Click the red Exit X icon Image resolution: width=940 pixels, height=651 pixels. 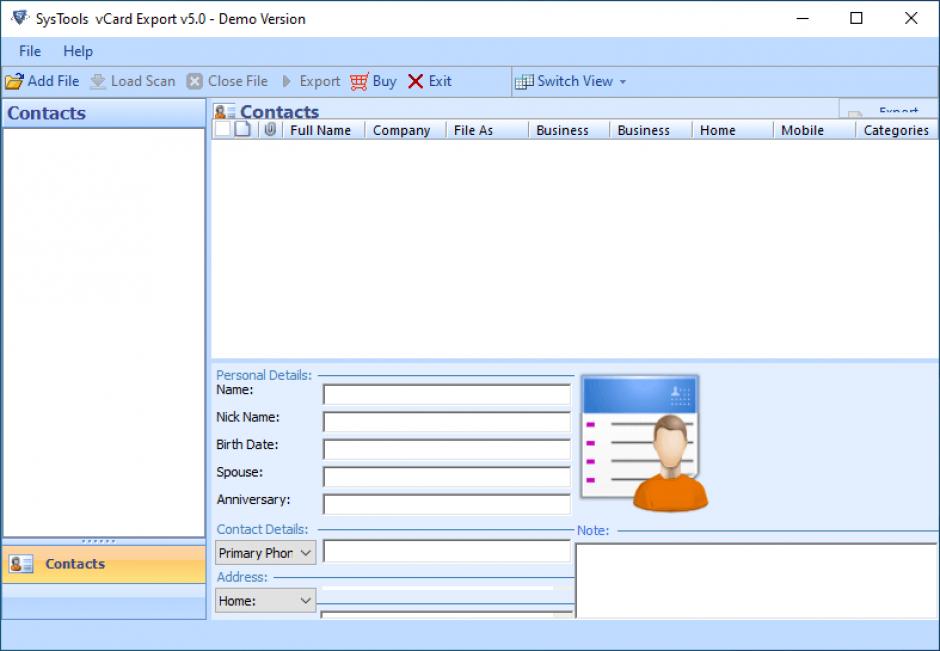(x=415, y=81)
